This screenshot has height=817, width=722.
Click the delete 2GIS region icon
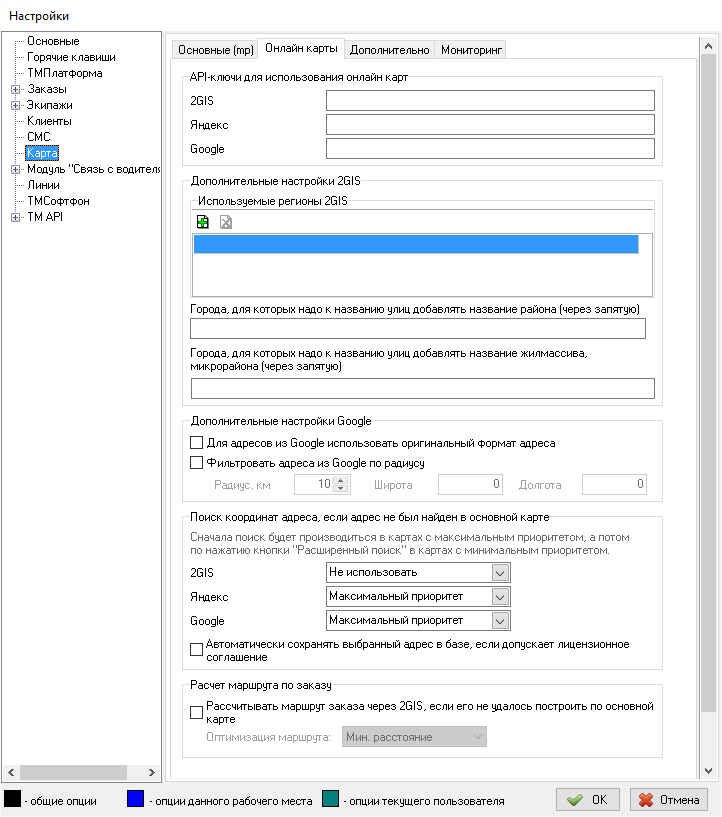coord(226,221)
